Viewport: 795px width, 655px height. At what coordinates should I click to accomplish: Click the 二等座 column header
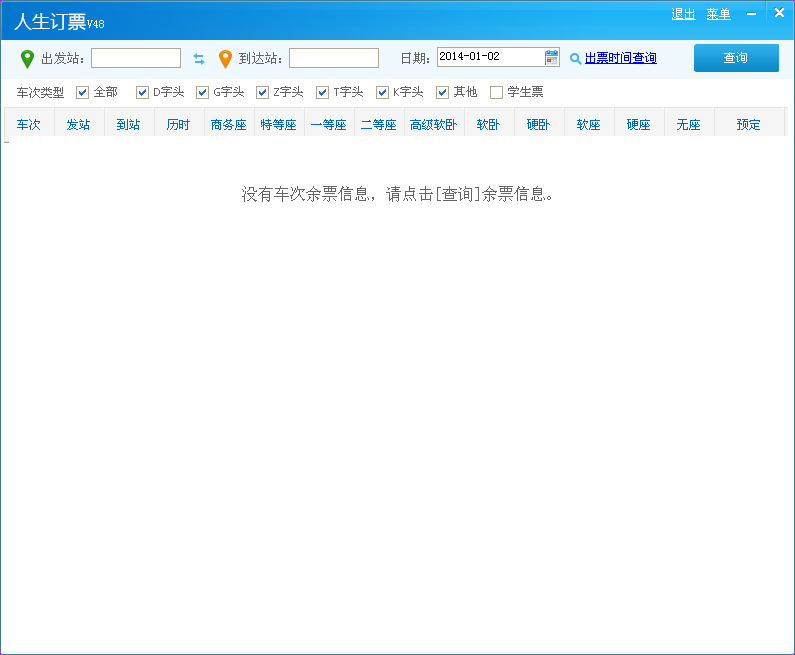point(379,125)
